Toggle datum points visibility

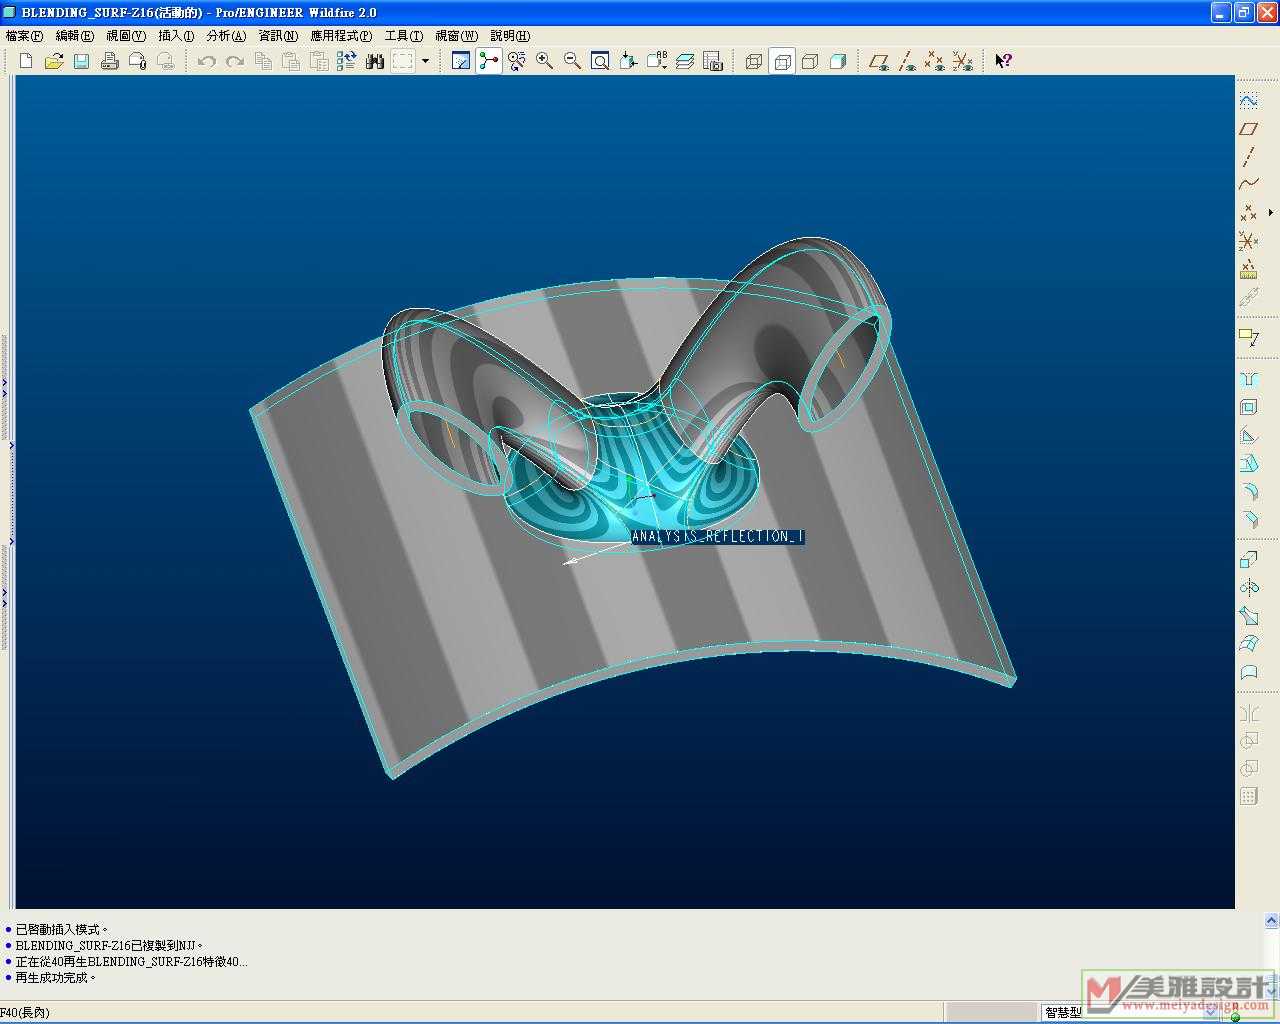935,61
